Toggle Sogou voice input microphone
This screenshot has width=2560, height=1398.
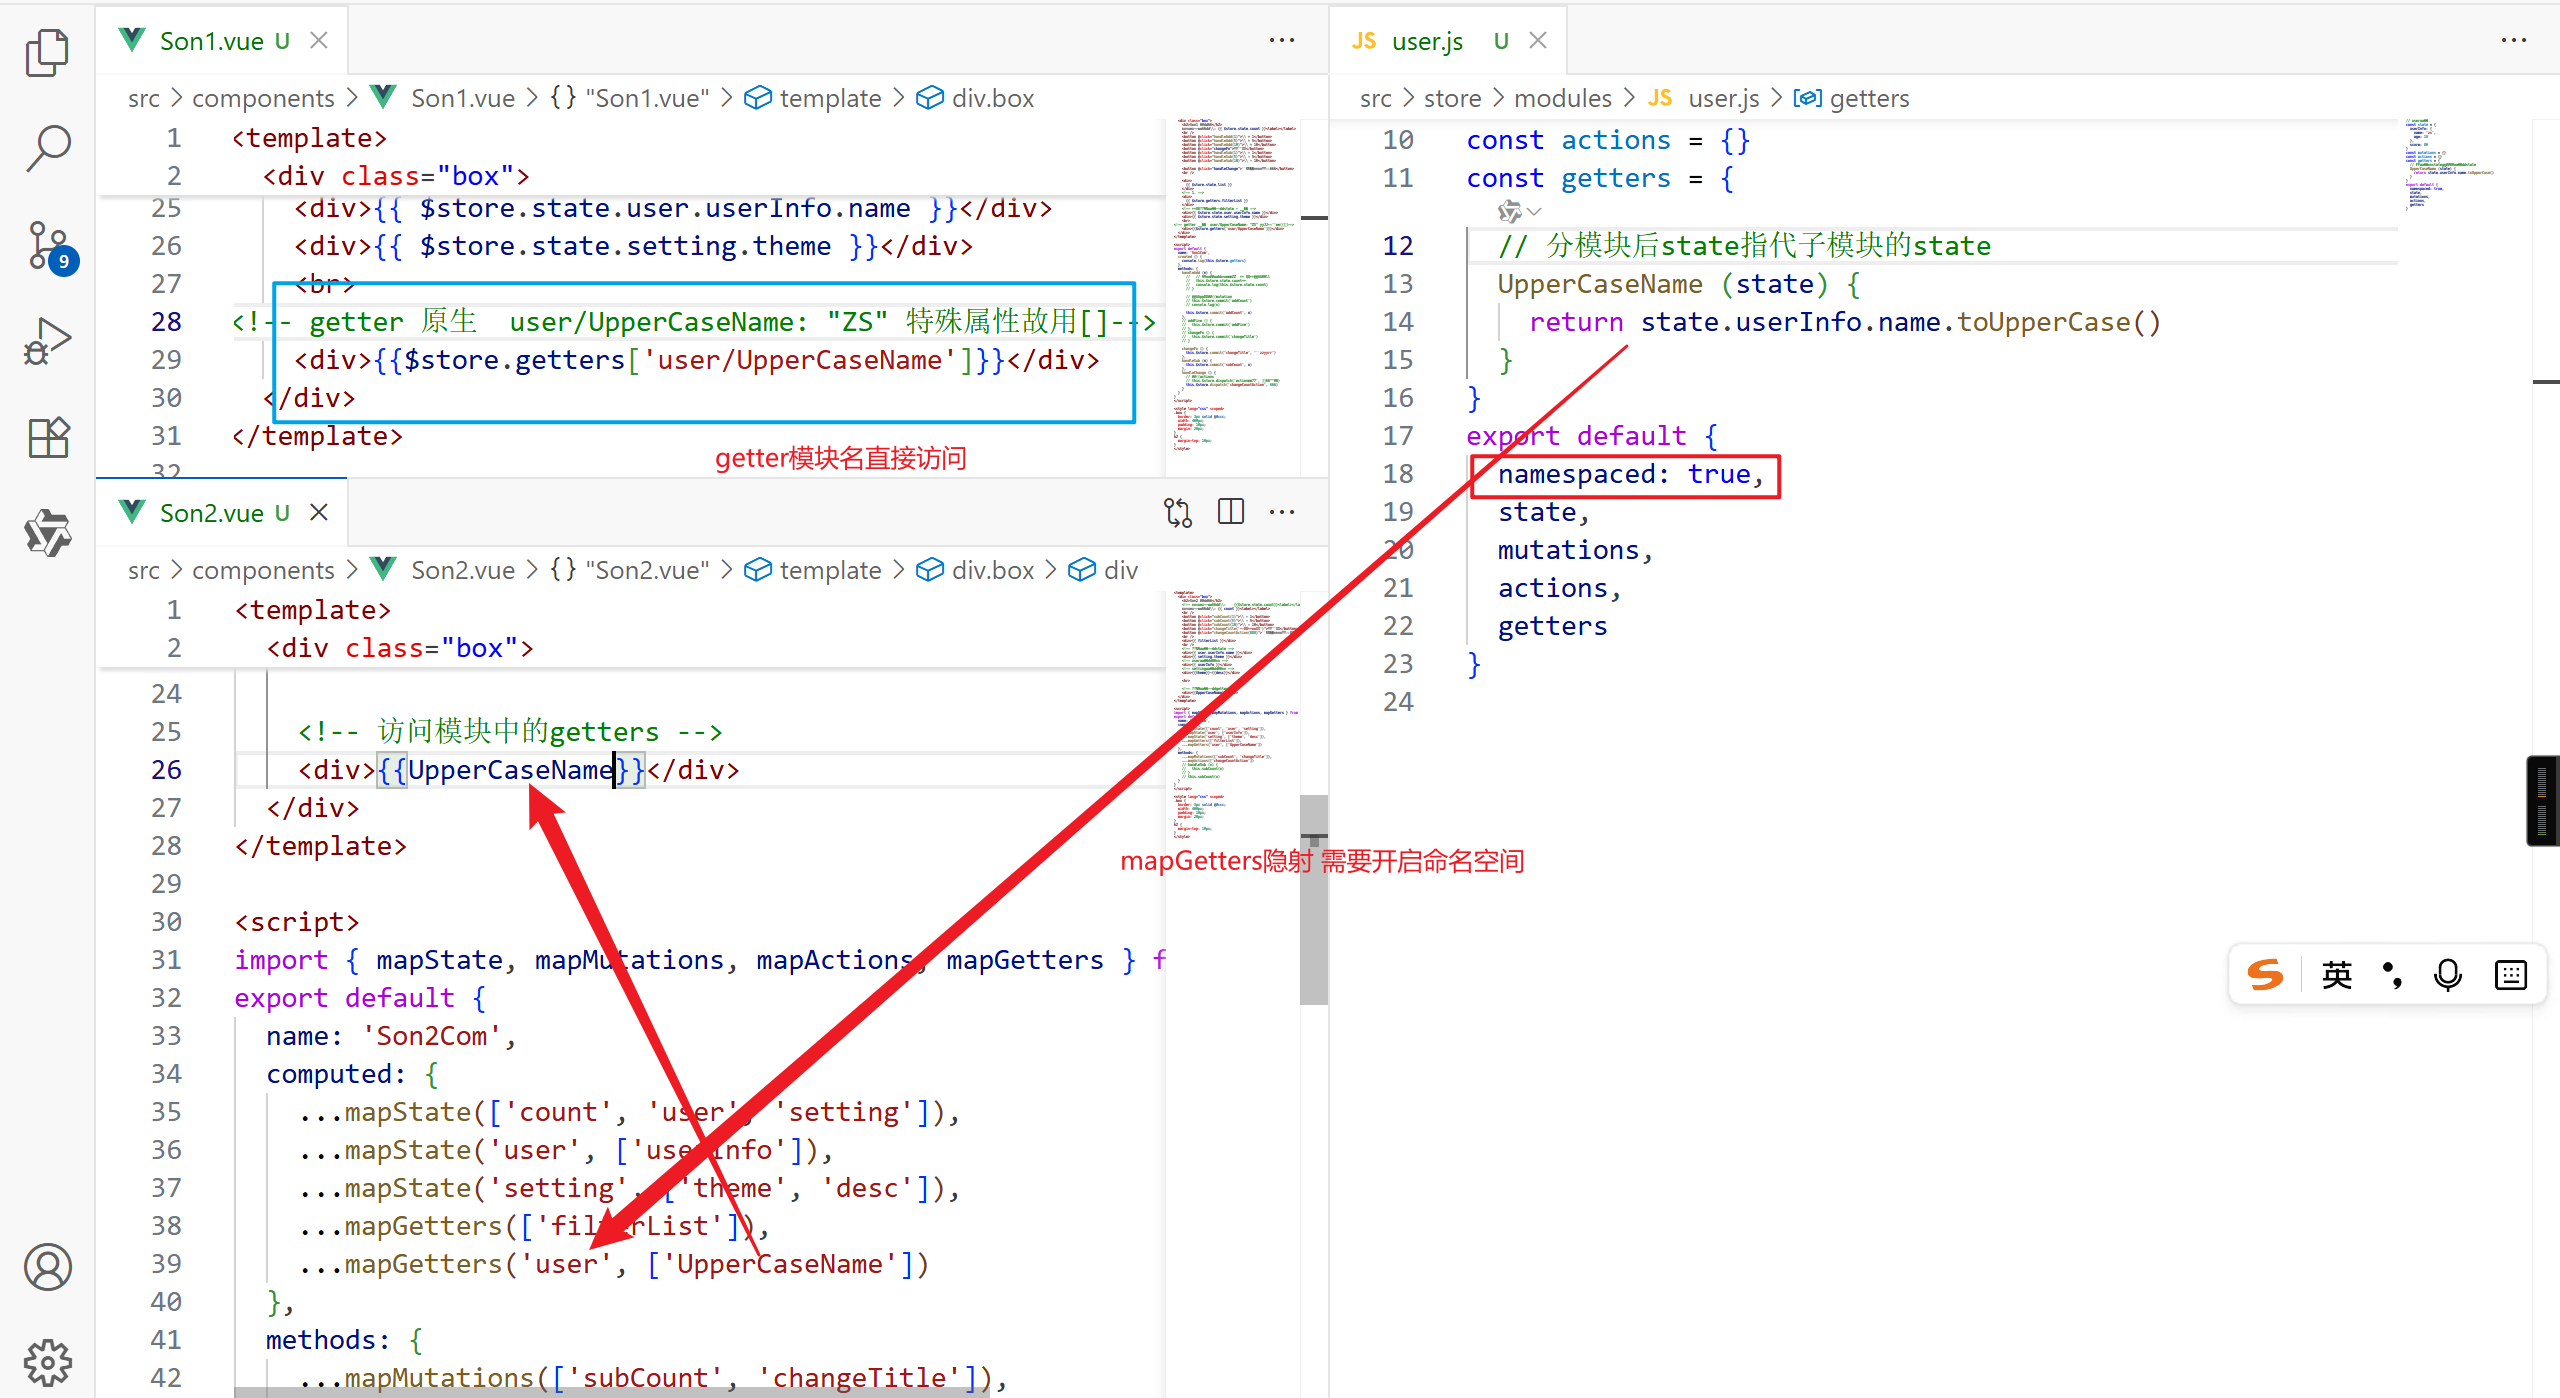click(x=2448, y=975)
